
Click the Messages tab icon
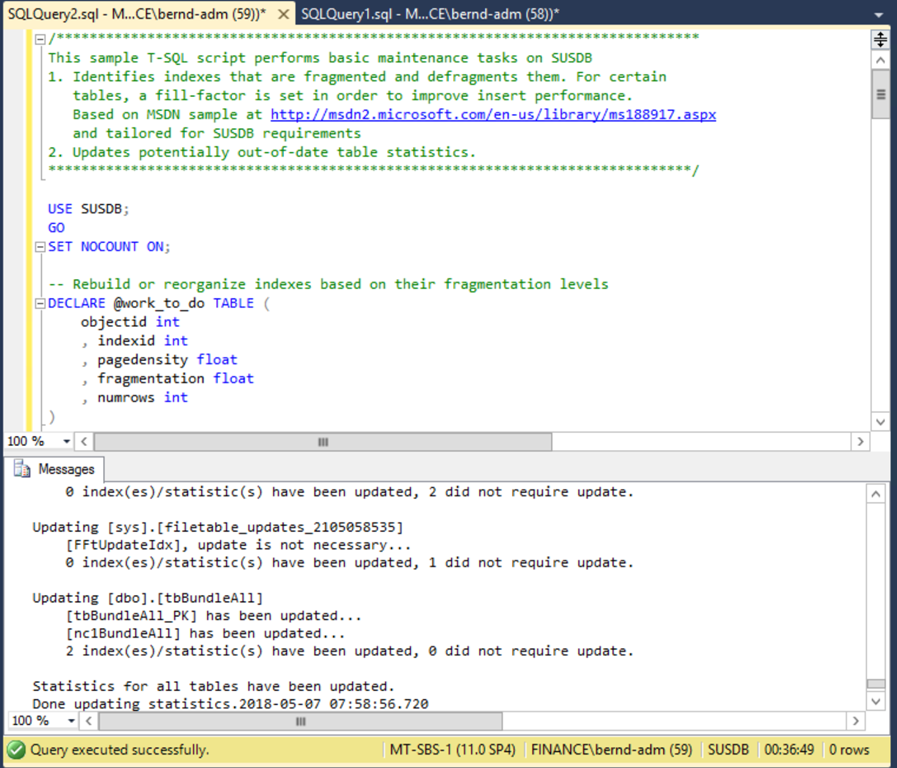22,469
